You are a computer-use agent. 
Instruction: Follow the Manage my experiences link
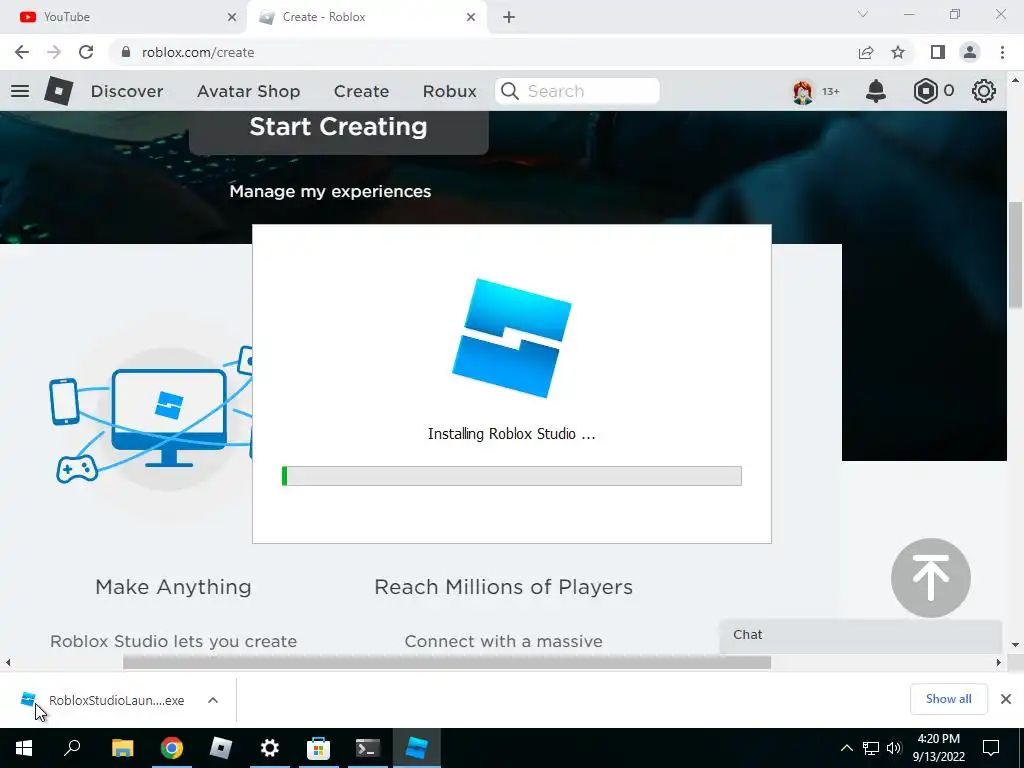330,191
